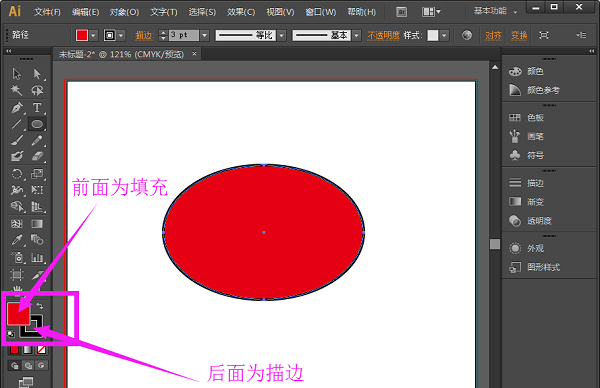Select the Pen tool
Viewport: 600px width, 388px height.
click(16, 108)
